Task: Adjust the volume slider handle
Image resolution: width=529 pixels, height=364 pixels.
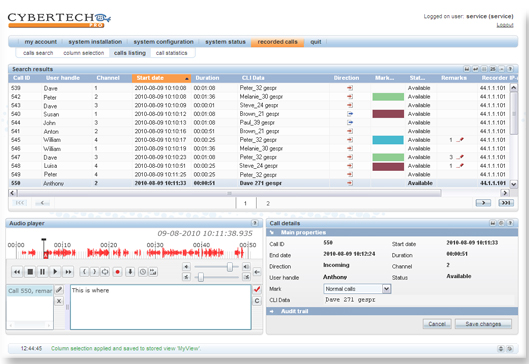Action: pos(230,267)
